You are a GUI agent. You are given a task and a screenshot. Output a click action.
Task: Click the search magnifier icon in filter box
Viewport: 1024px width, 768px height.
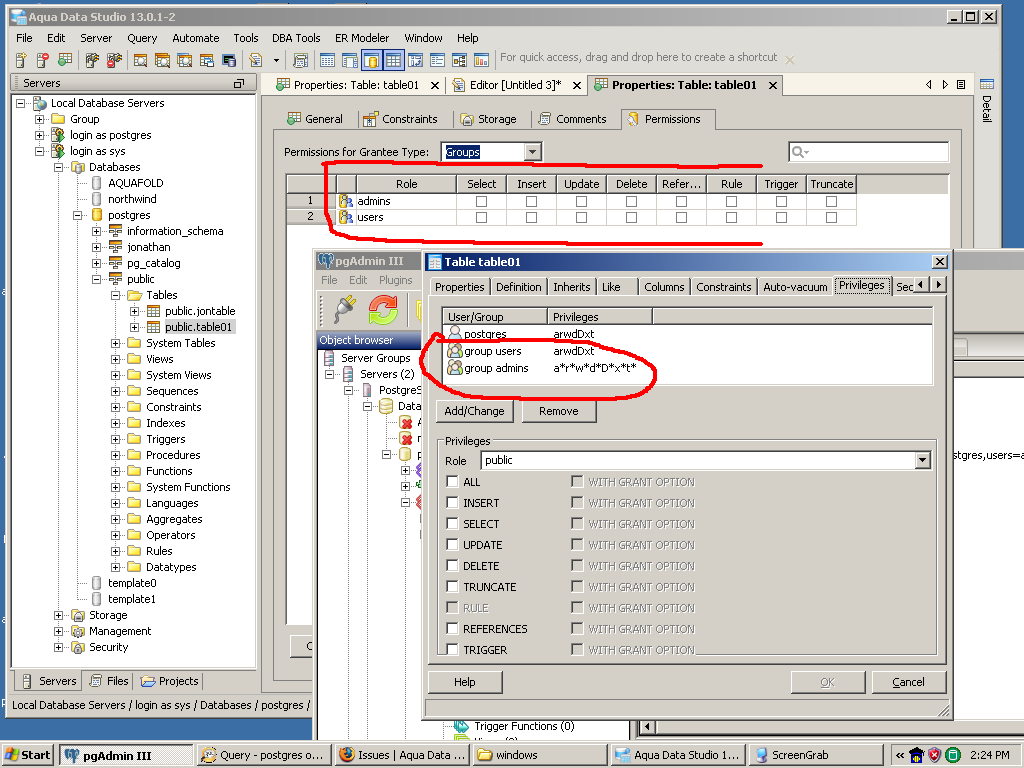[x=799, y=152]
